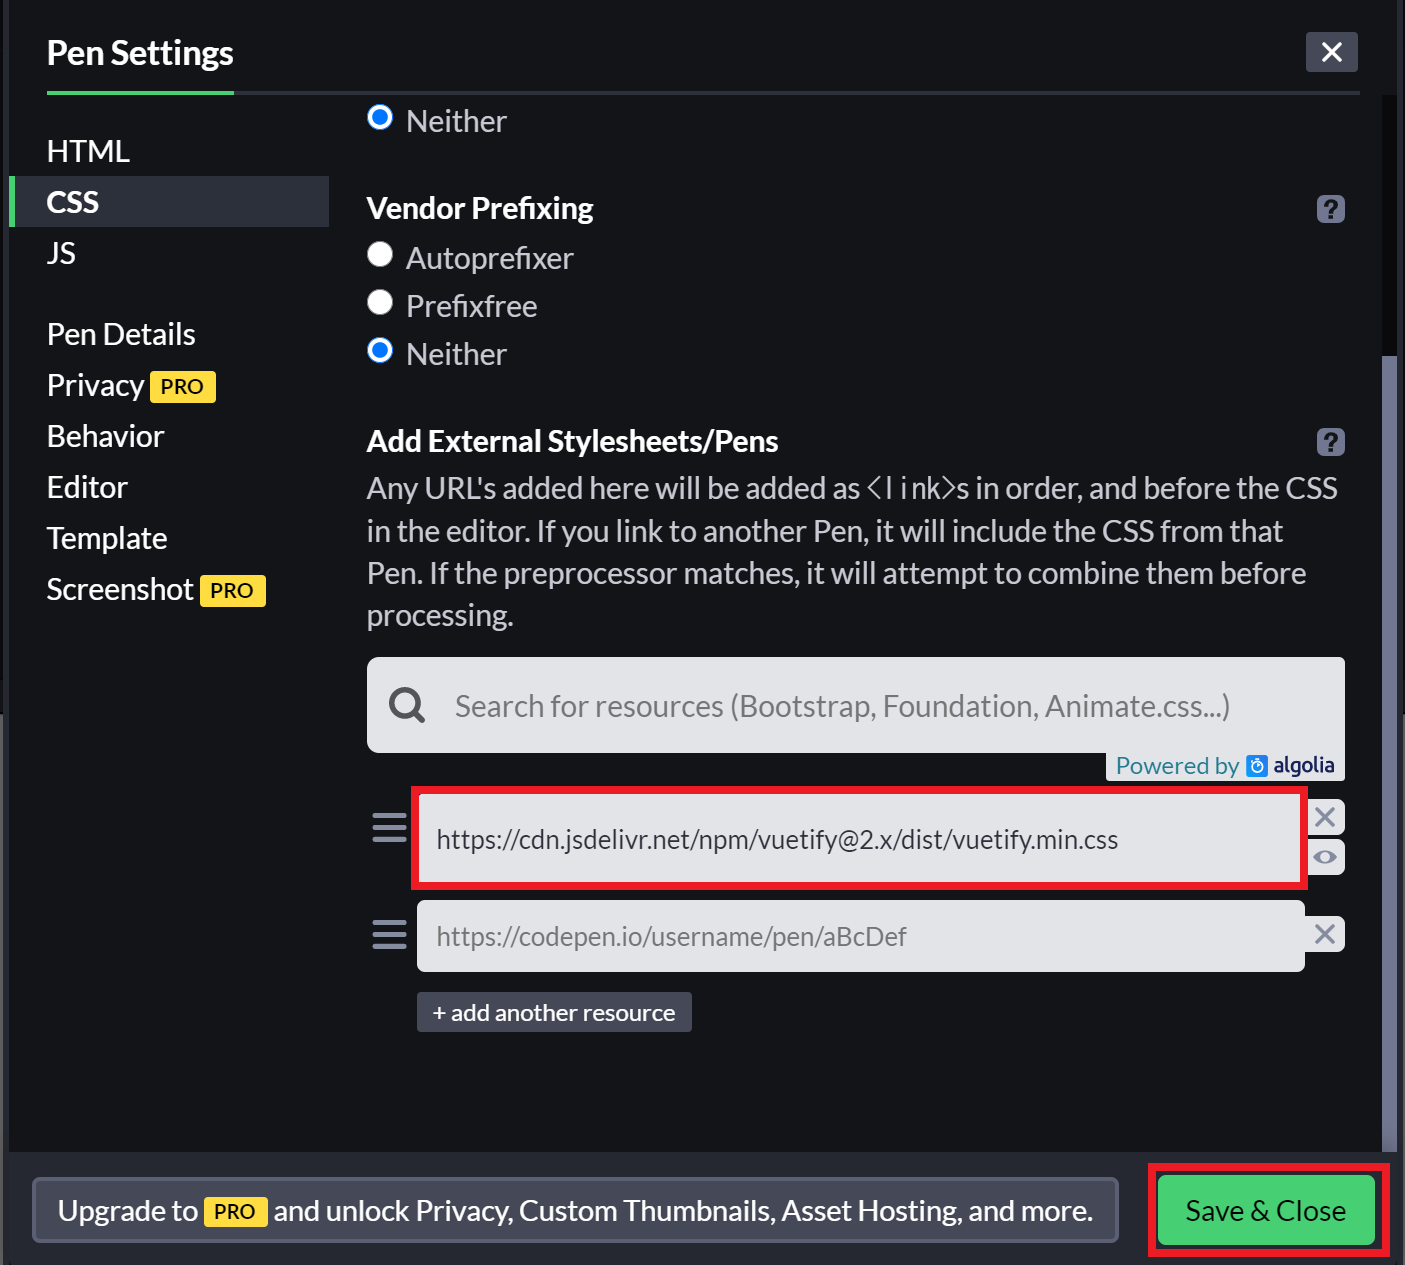Screen dimensions: 1405x1265
Task: Toggle the eye icon on the Vuetify resource
Action: [1326, 856]
